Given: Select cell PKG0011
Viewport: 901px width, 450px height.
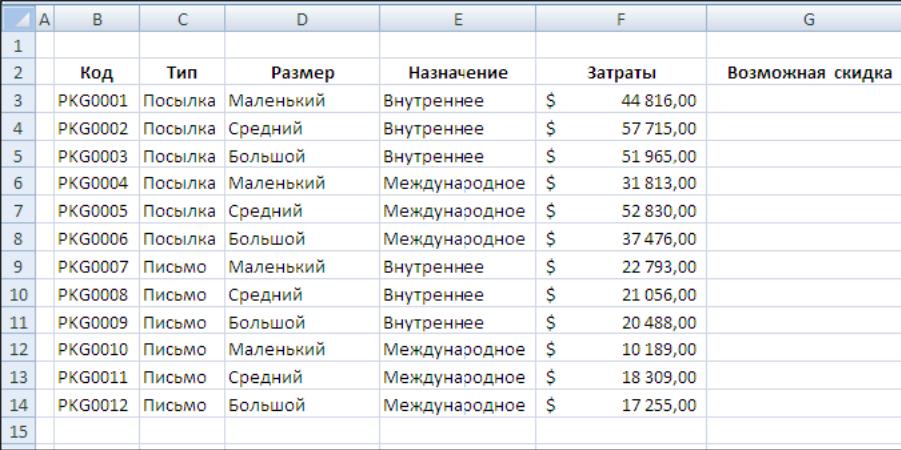Looking at the screenshot, I should tap(97, 377).
